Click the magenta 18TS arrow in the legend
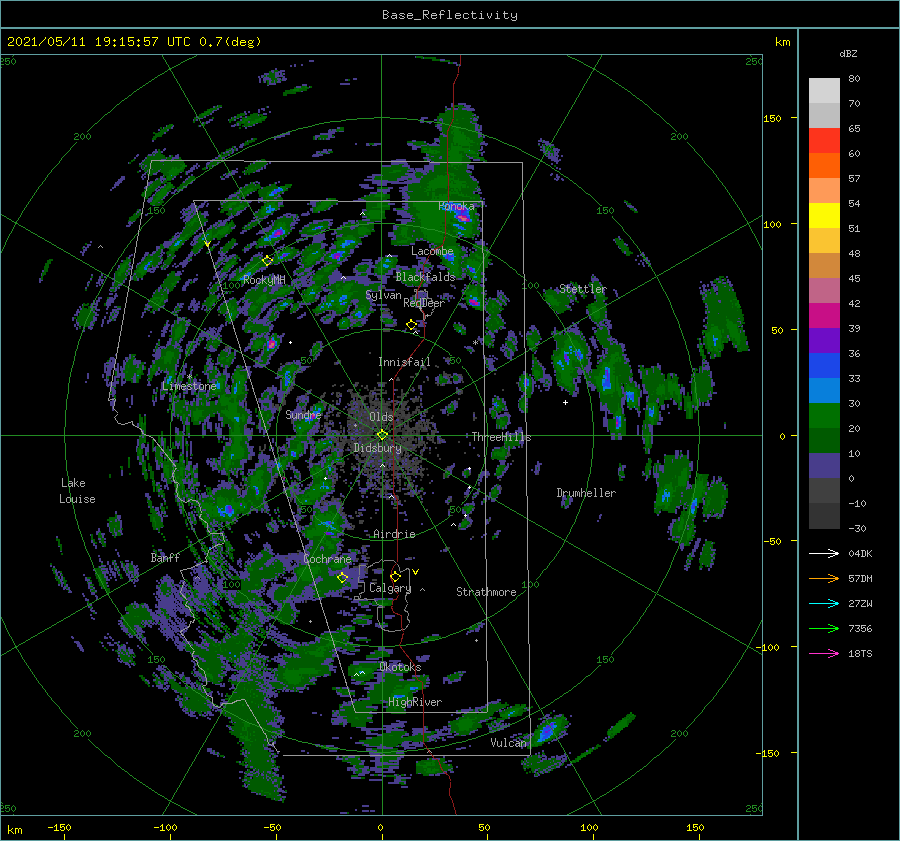This screenshot has width=900, height=841. [824, 653]
